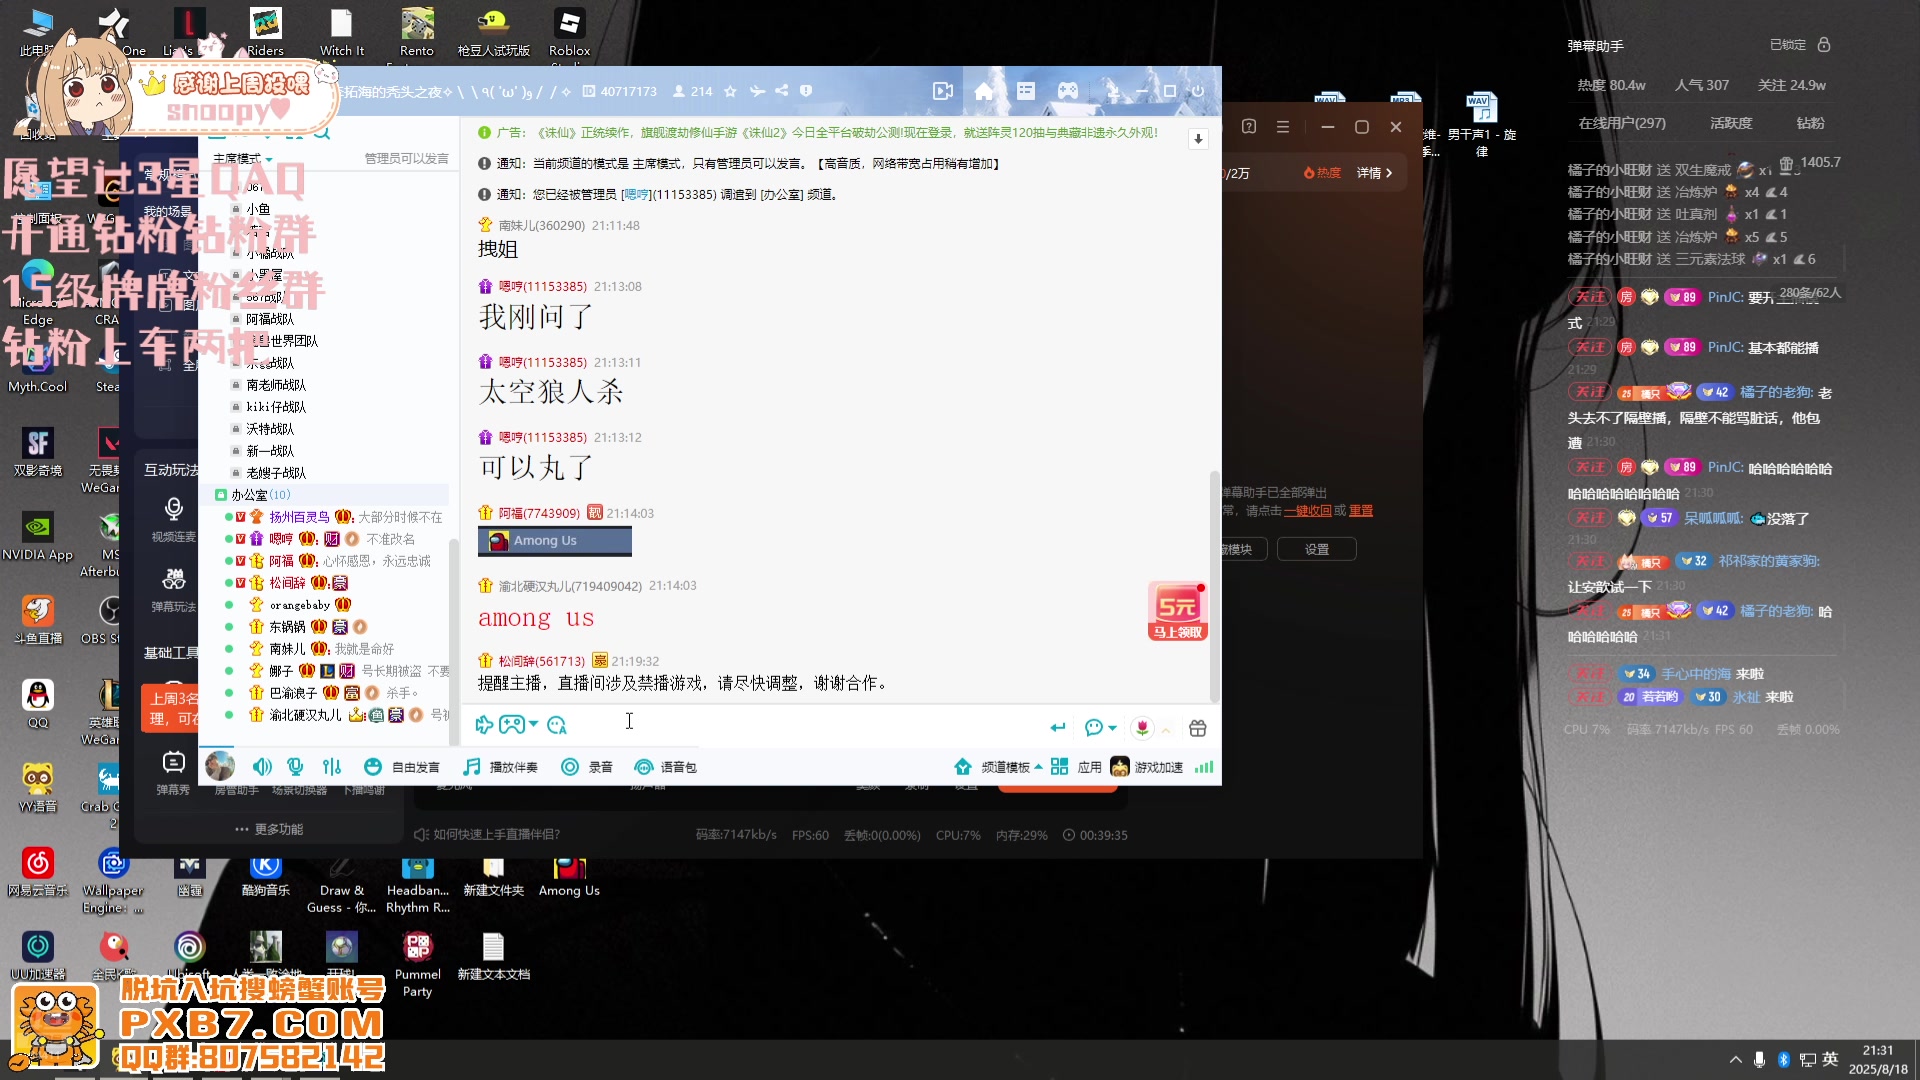The image size is (1920, 1080).
Task: Expand 更多功能 more functions
Action: pos(269,829)
